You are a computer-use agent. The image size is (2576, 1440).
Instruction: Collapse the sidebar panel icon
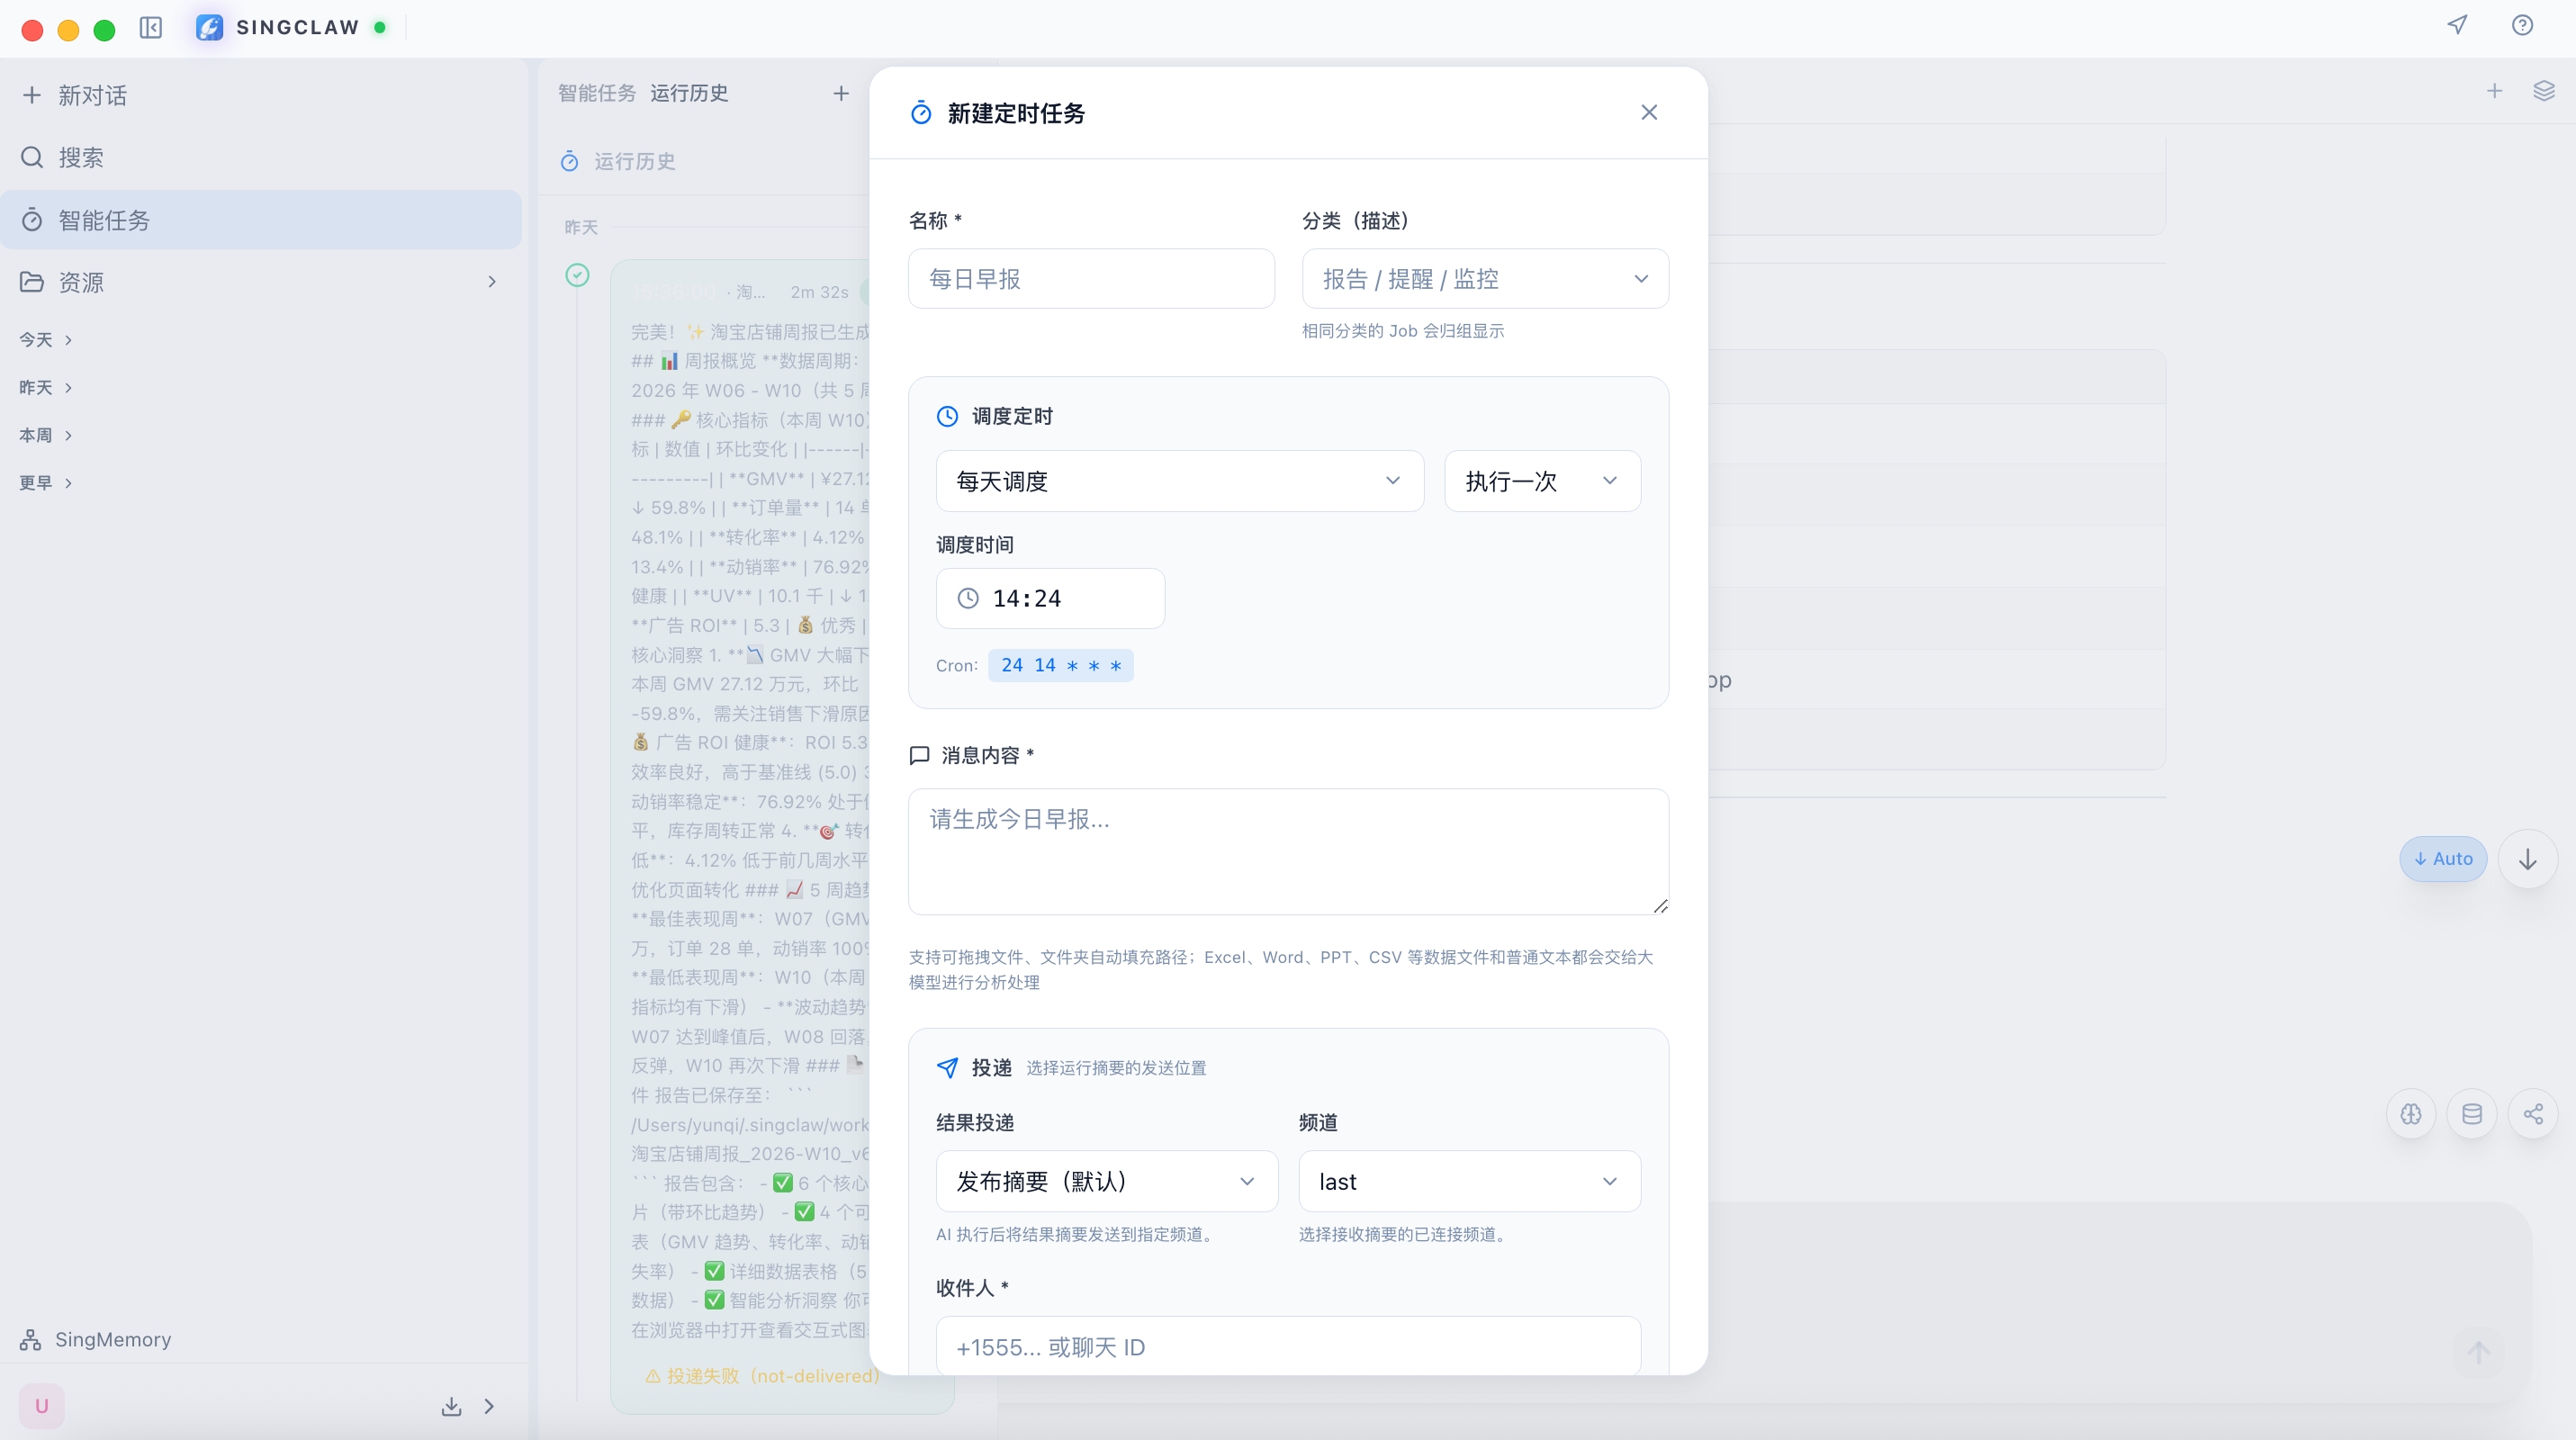click(151, 27)
